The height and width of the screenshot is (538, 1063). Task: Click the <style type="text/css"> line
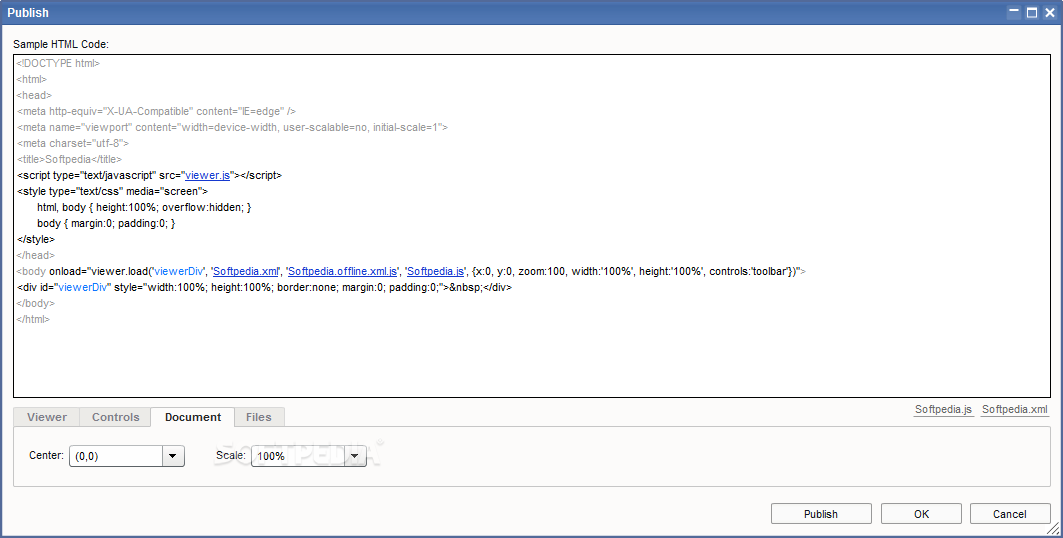113,191
